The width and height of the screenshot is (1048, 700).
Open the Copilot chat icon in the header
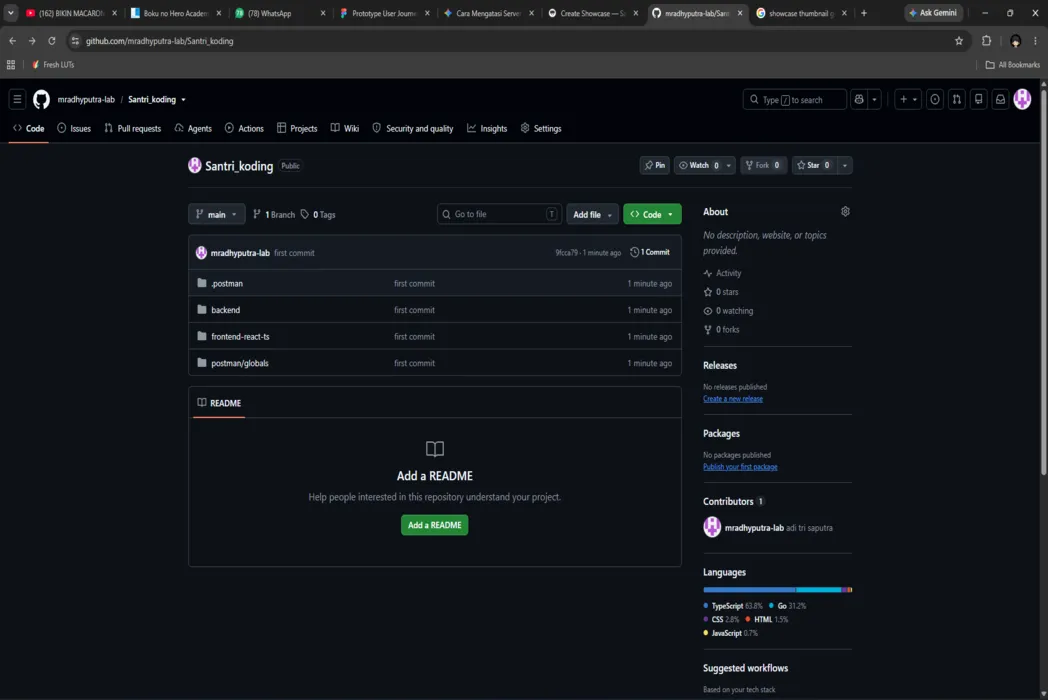coord(859,100)
